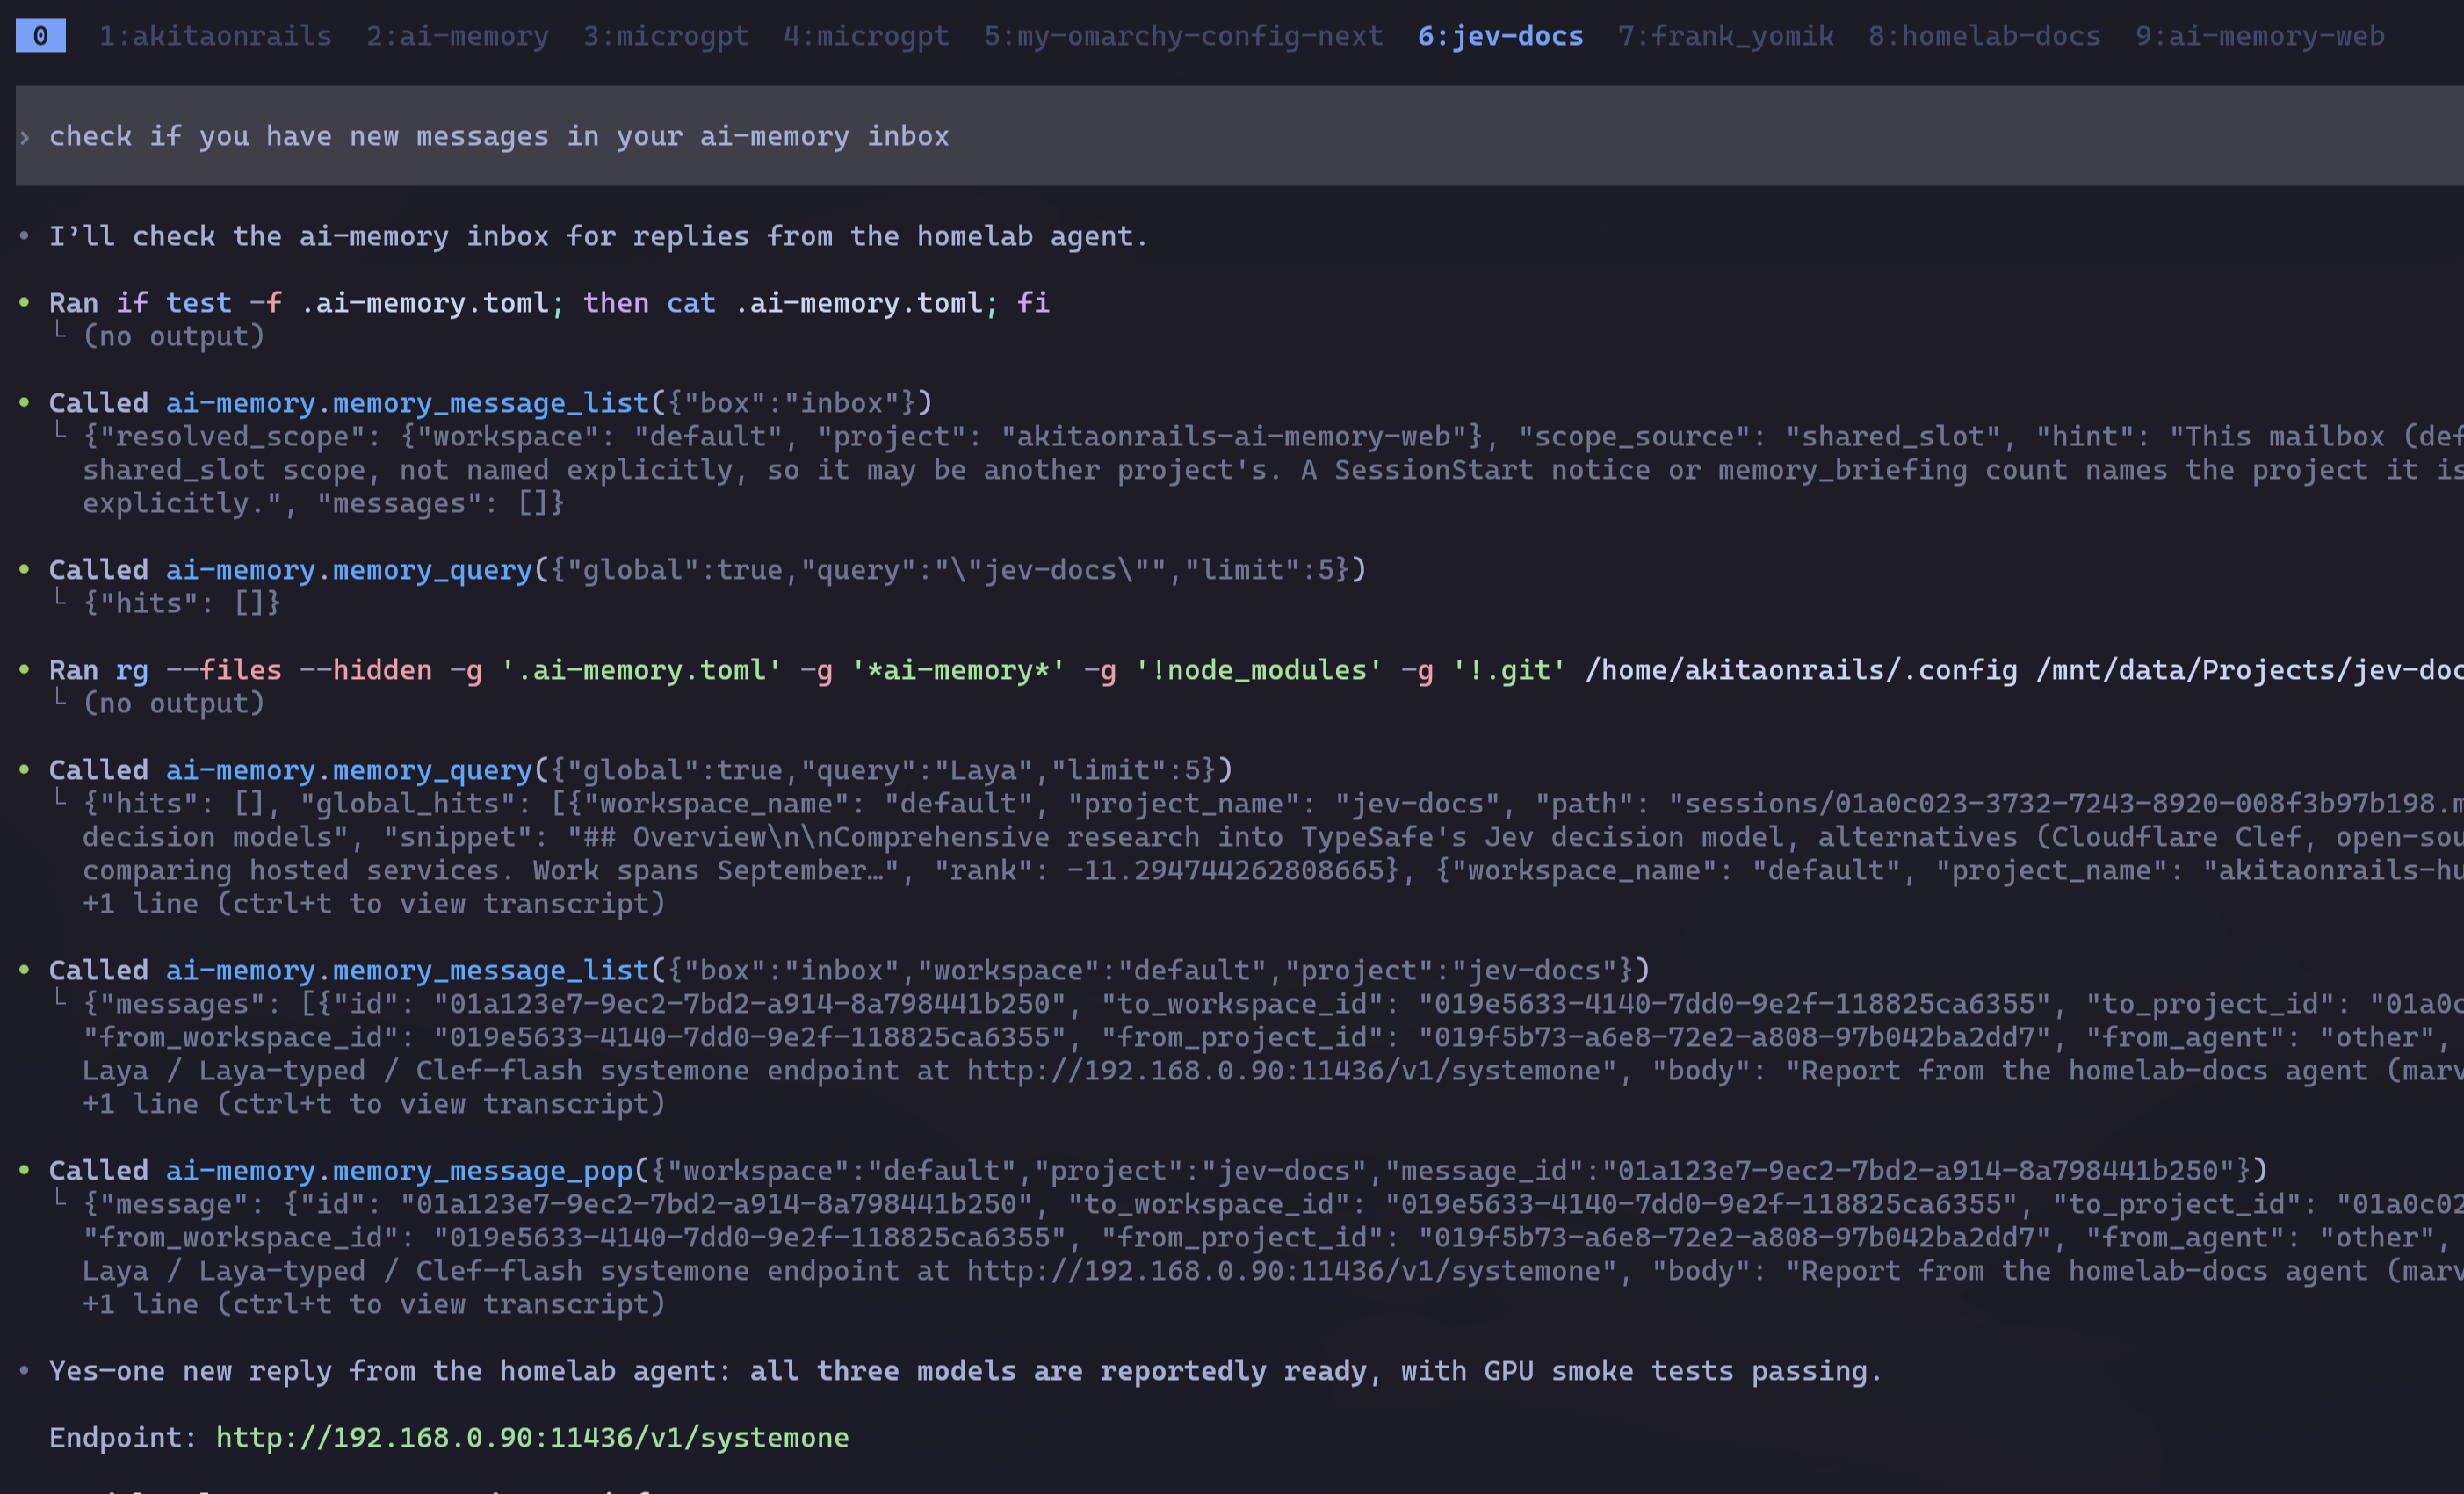Switch to tmux window 1:akitaonrails
The image size is (2464, 1494).
click(215, 36)
